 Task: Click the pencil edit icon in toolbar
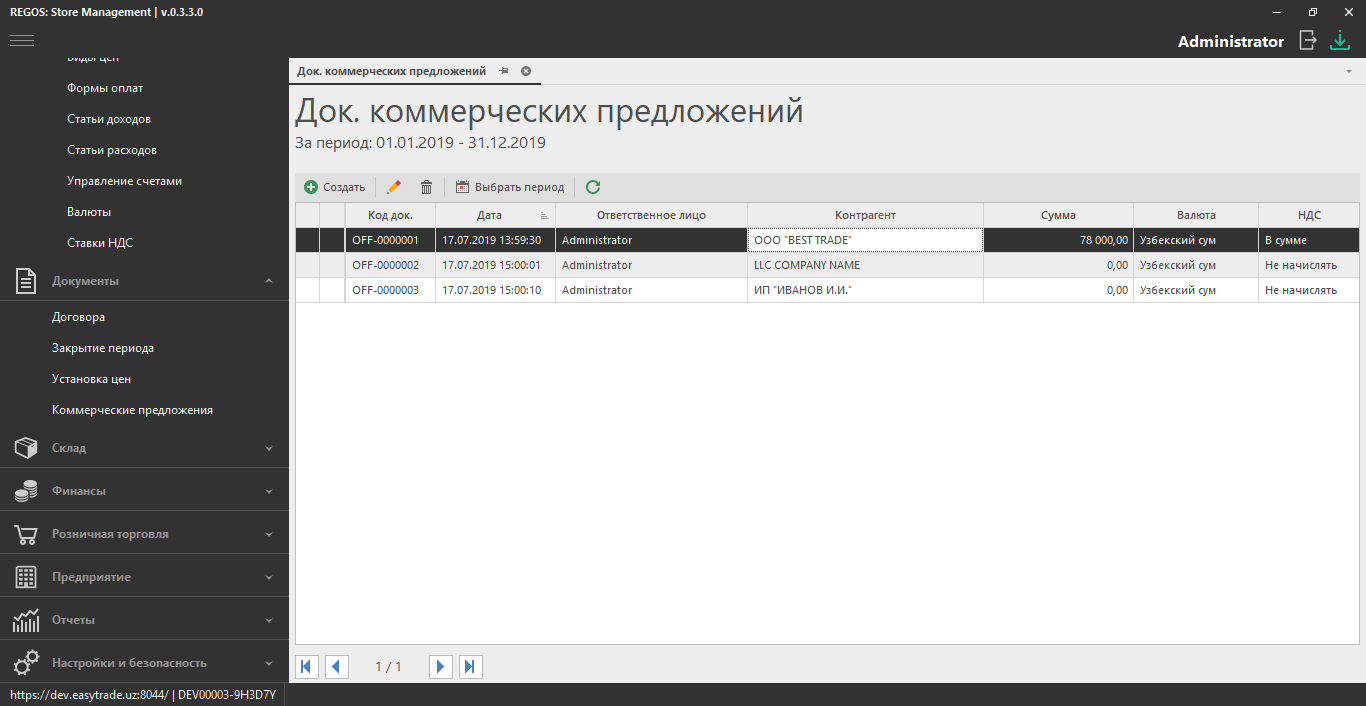394,187
